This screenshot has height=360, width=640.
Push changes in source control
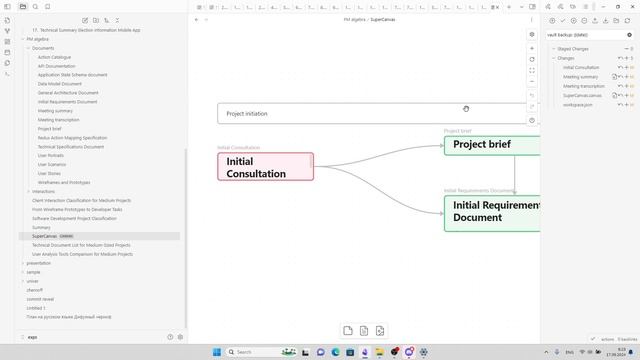(595, 20)
